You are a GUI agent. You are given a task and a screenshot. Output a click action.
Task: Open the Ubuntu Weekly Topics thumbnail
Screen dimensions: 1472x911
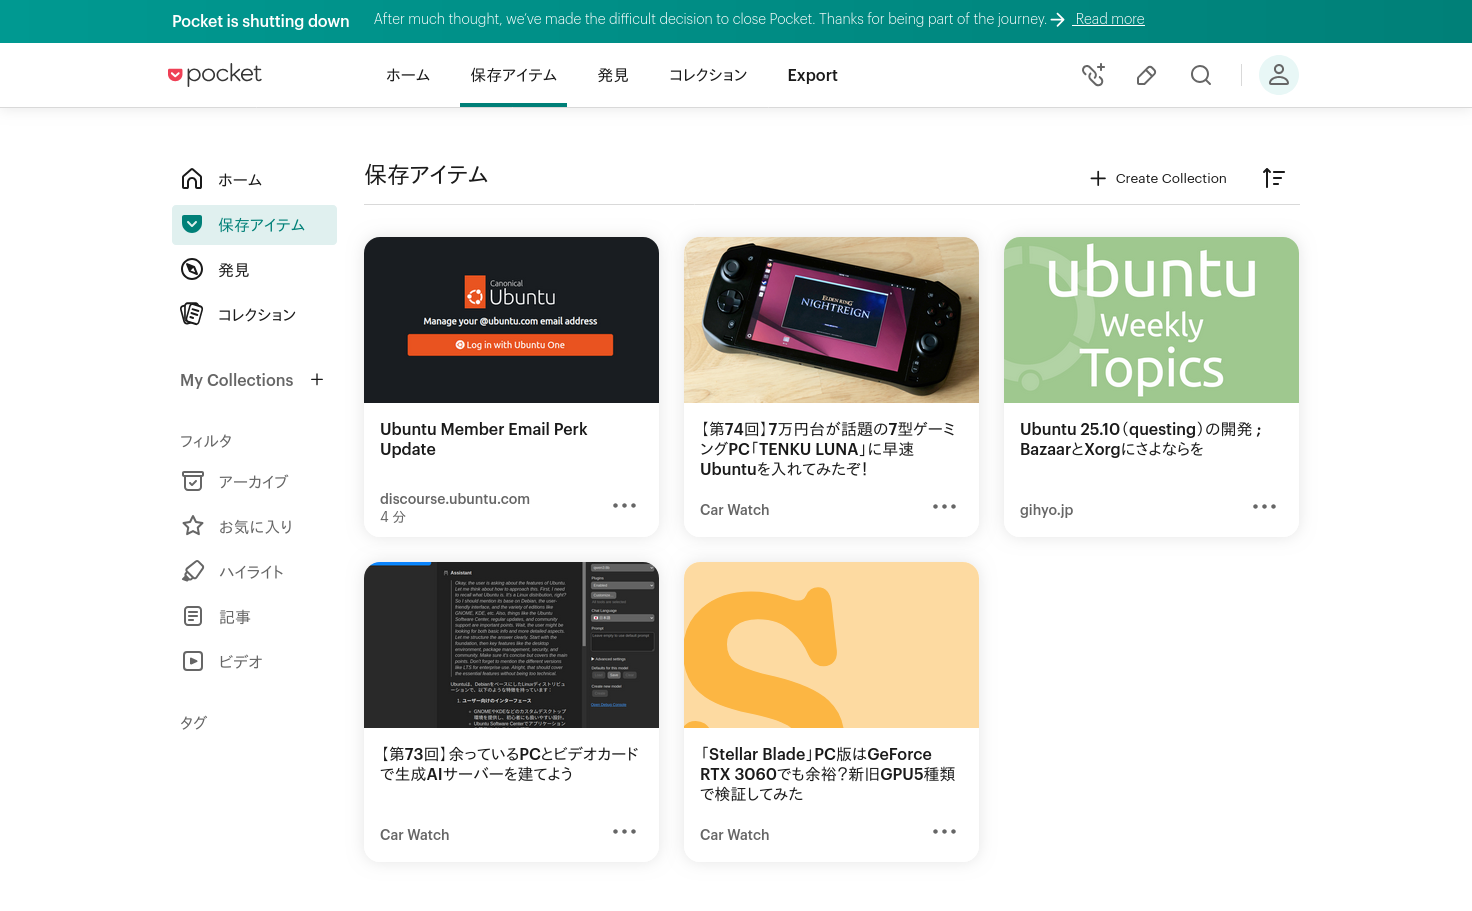coord(1151,320)
